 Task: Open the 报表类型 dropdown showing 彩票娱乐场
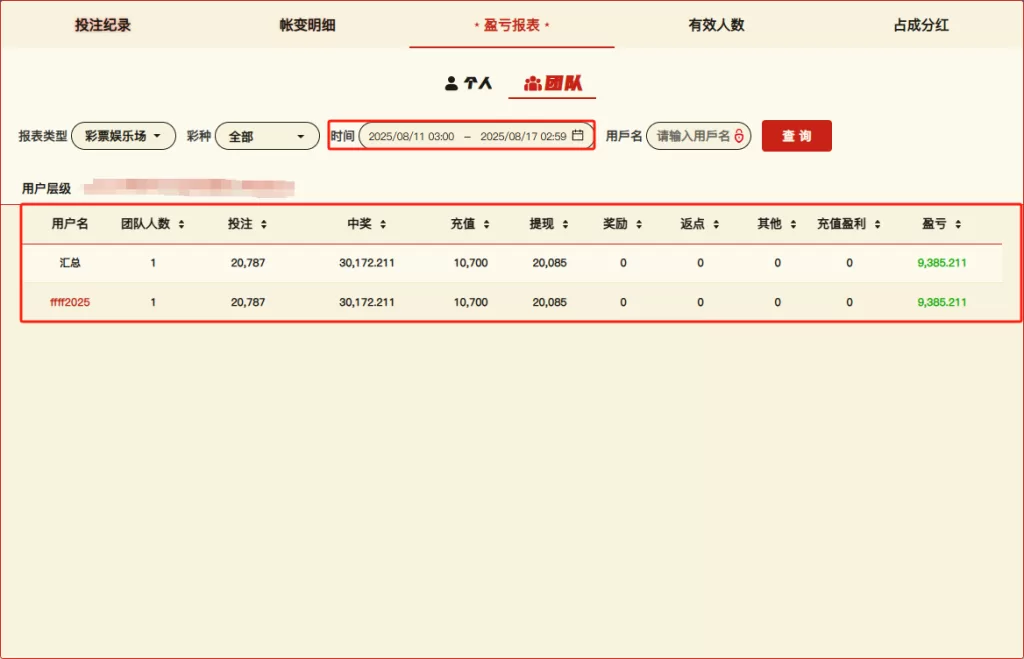click(123, 136)
